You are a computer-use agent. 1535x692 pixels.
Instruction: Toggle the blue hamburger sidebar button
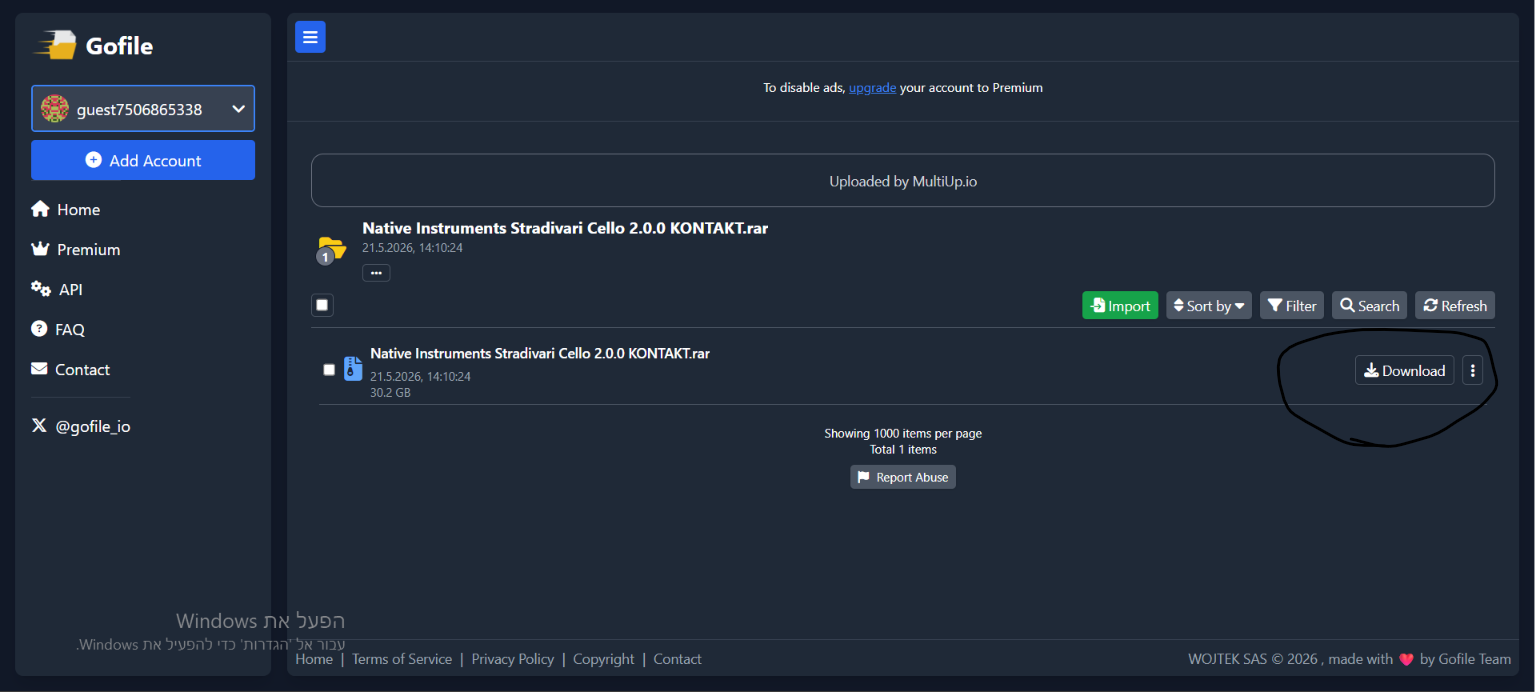pos(310,37)
